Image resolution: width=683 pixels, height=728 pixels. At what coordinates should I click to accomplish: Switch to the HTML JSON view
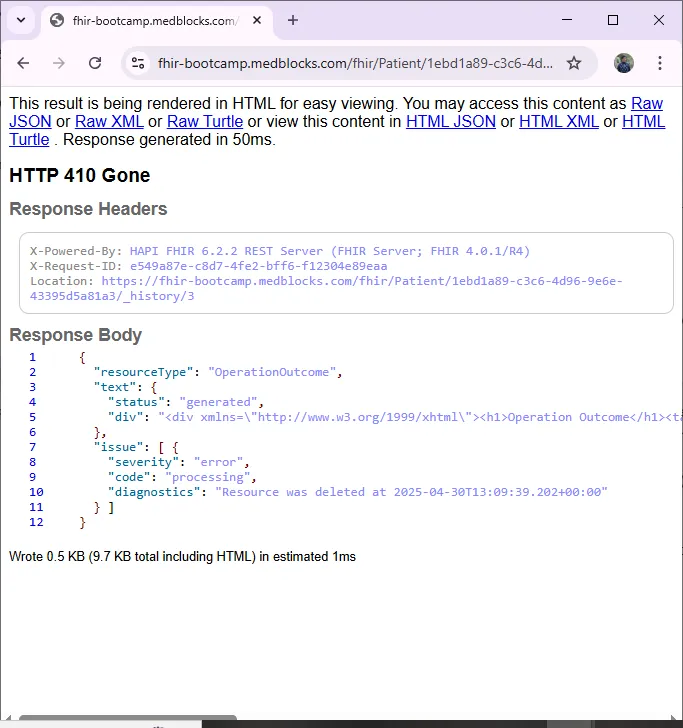(450, 121)
